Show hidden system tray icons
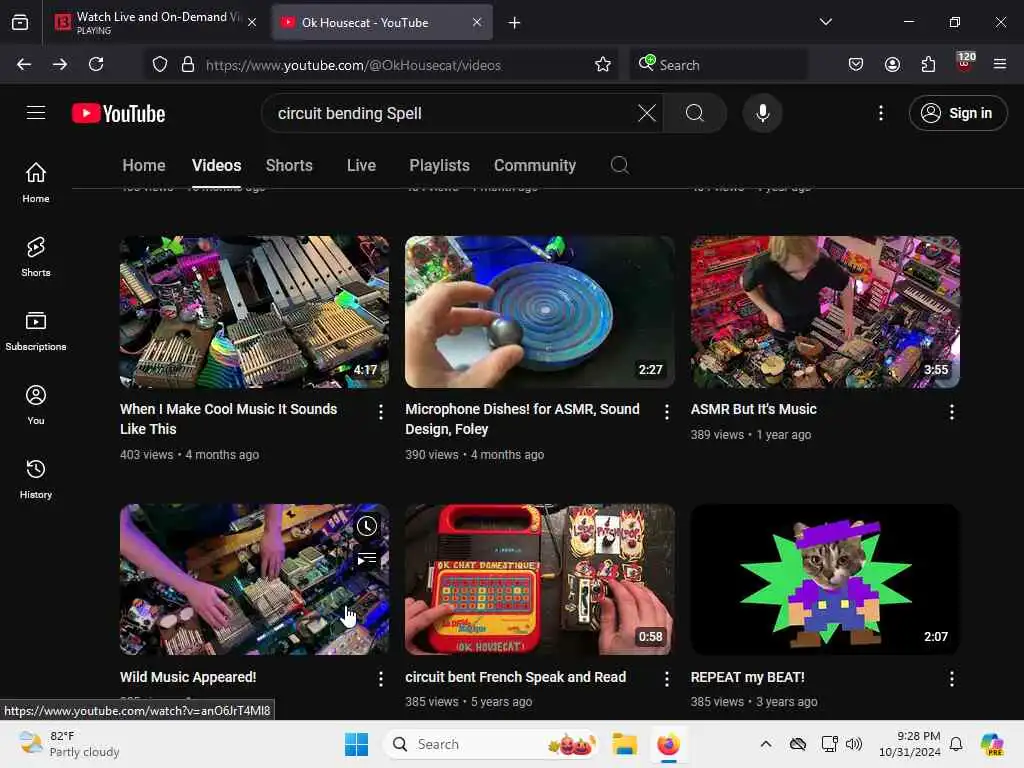This screenshot has height=768, width=1024. 765,744
